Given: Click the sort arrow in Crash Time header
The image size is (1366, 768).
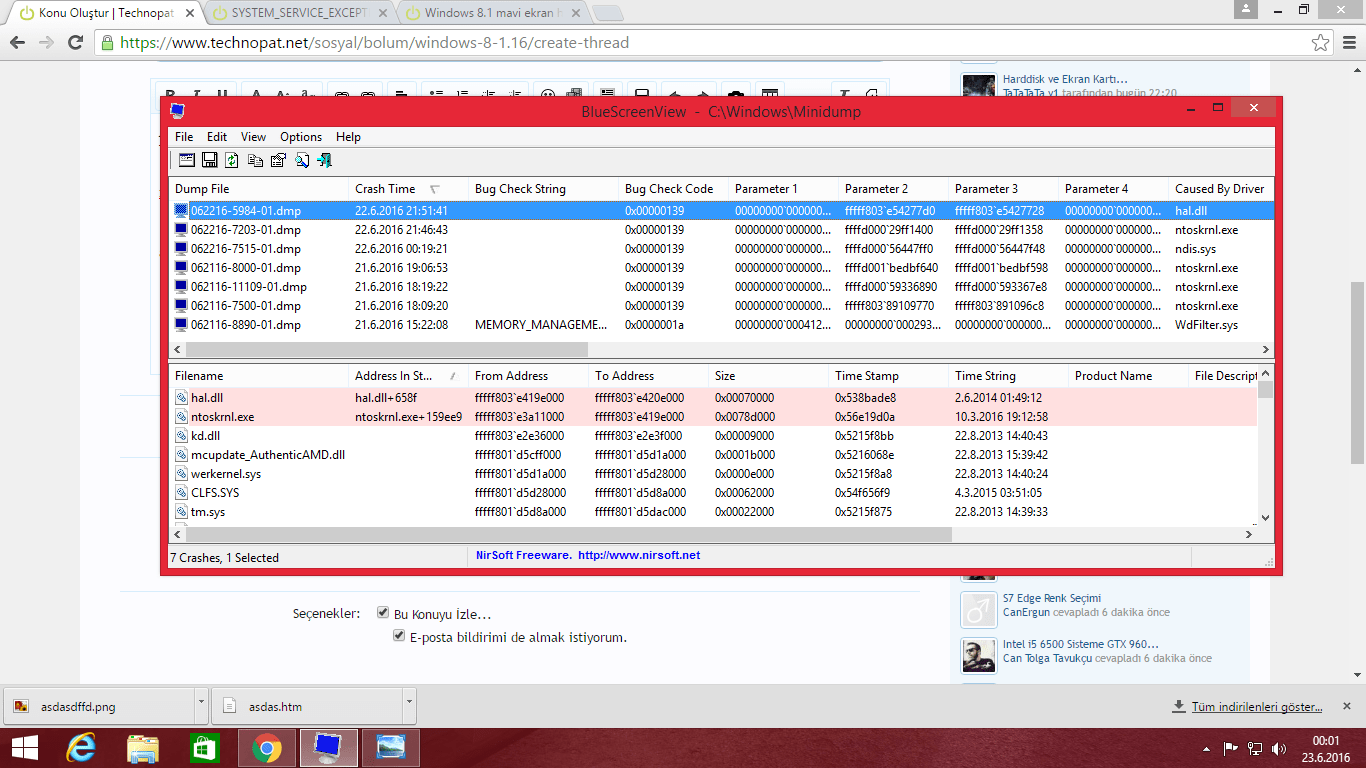Looking at the screenshot, I should click(435, 189).
